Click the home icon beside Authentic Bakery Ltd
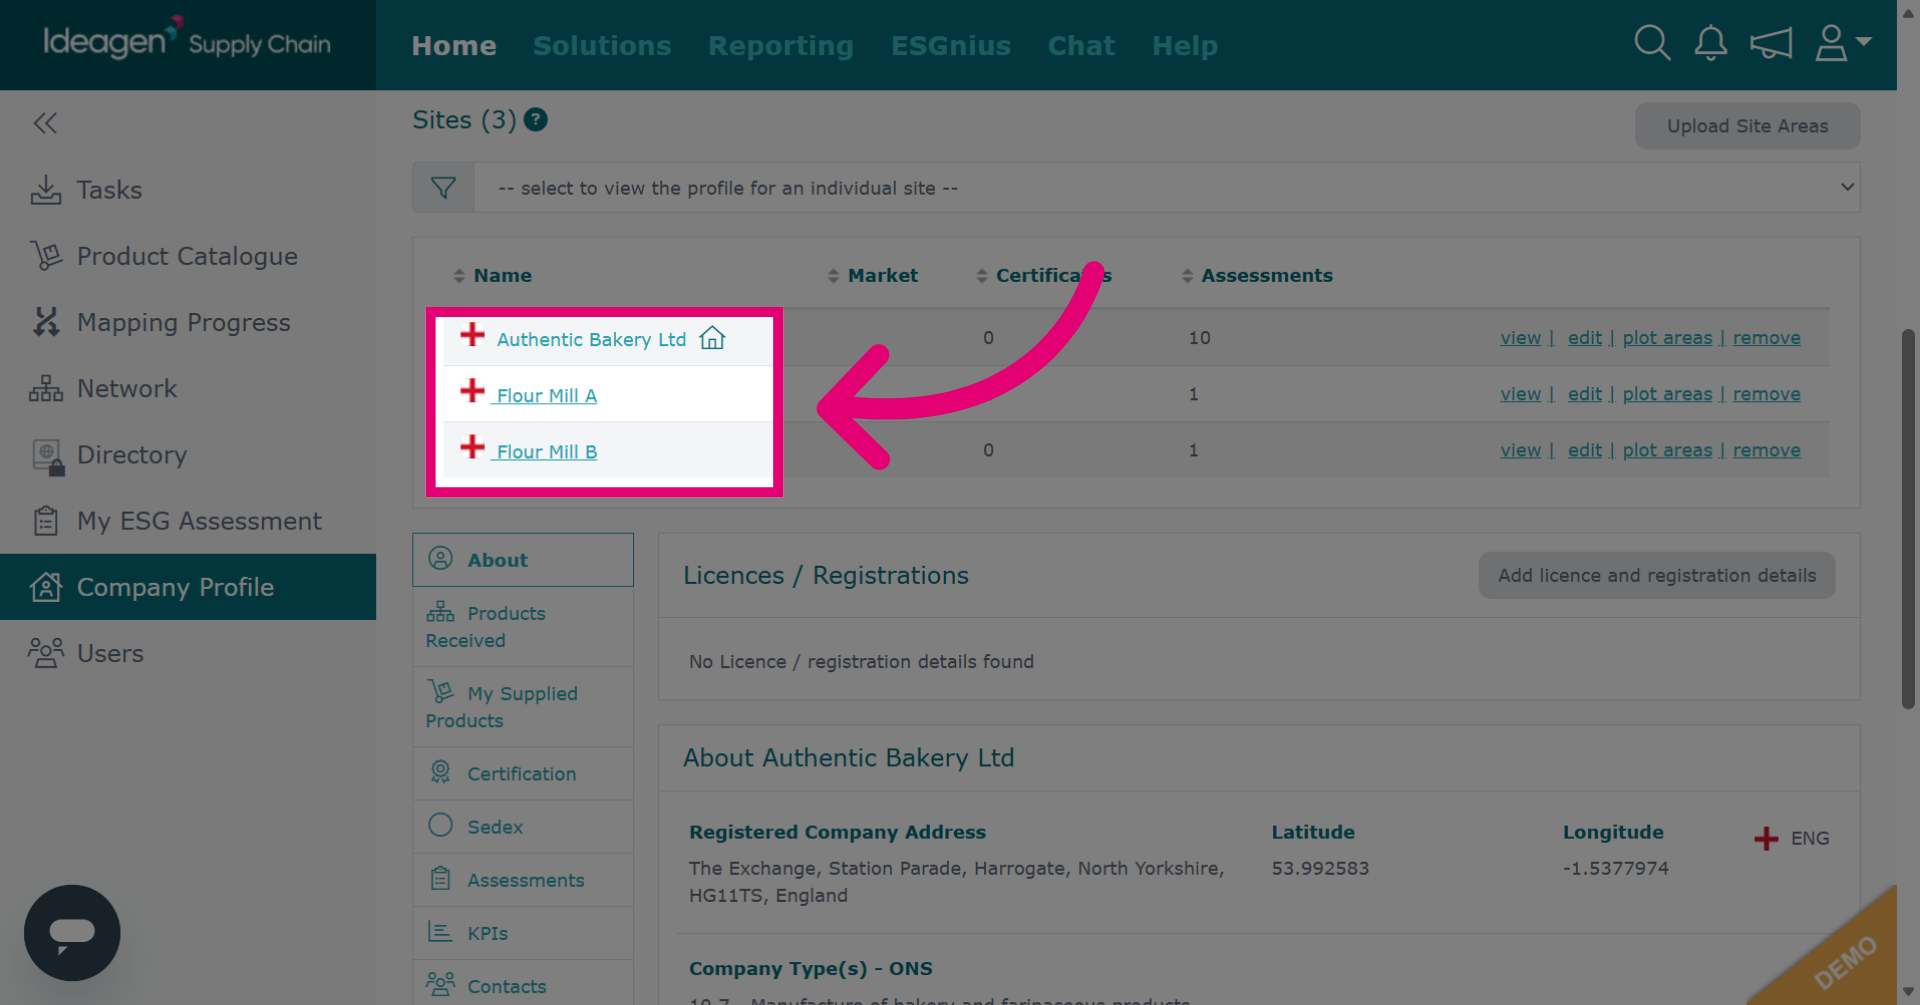Viewport: 1920px width, 1005px height. pos(712,338)
